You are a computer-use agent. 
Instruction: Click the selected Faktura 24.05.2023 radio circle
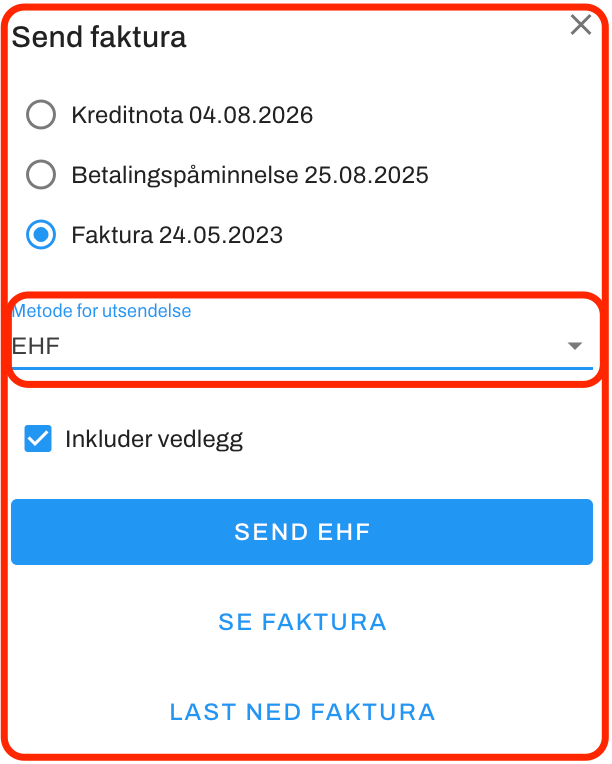[x=41, y=234]
